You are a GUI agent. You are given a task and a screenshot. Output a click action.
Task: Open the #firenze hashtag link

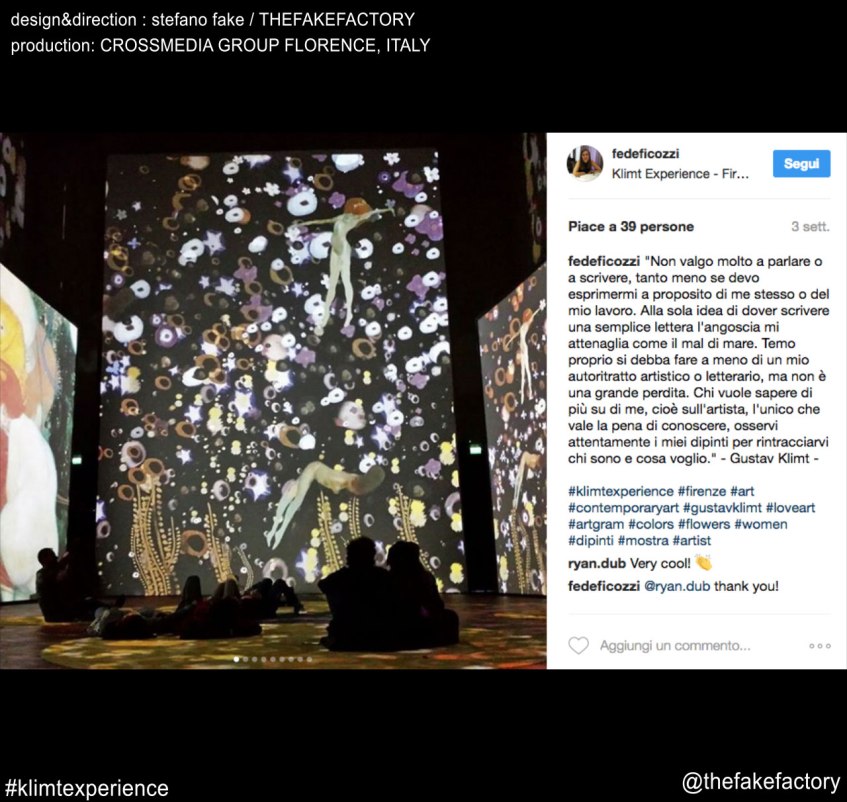[x=702, y=491]
